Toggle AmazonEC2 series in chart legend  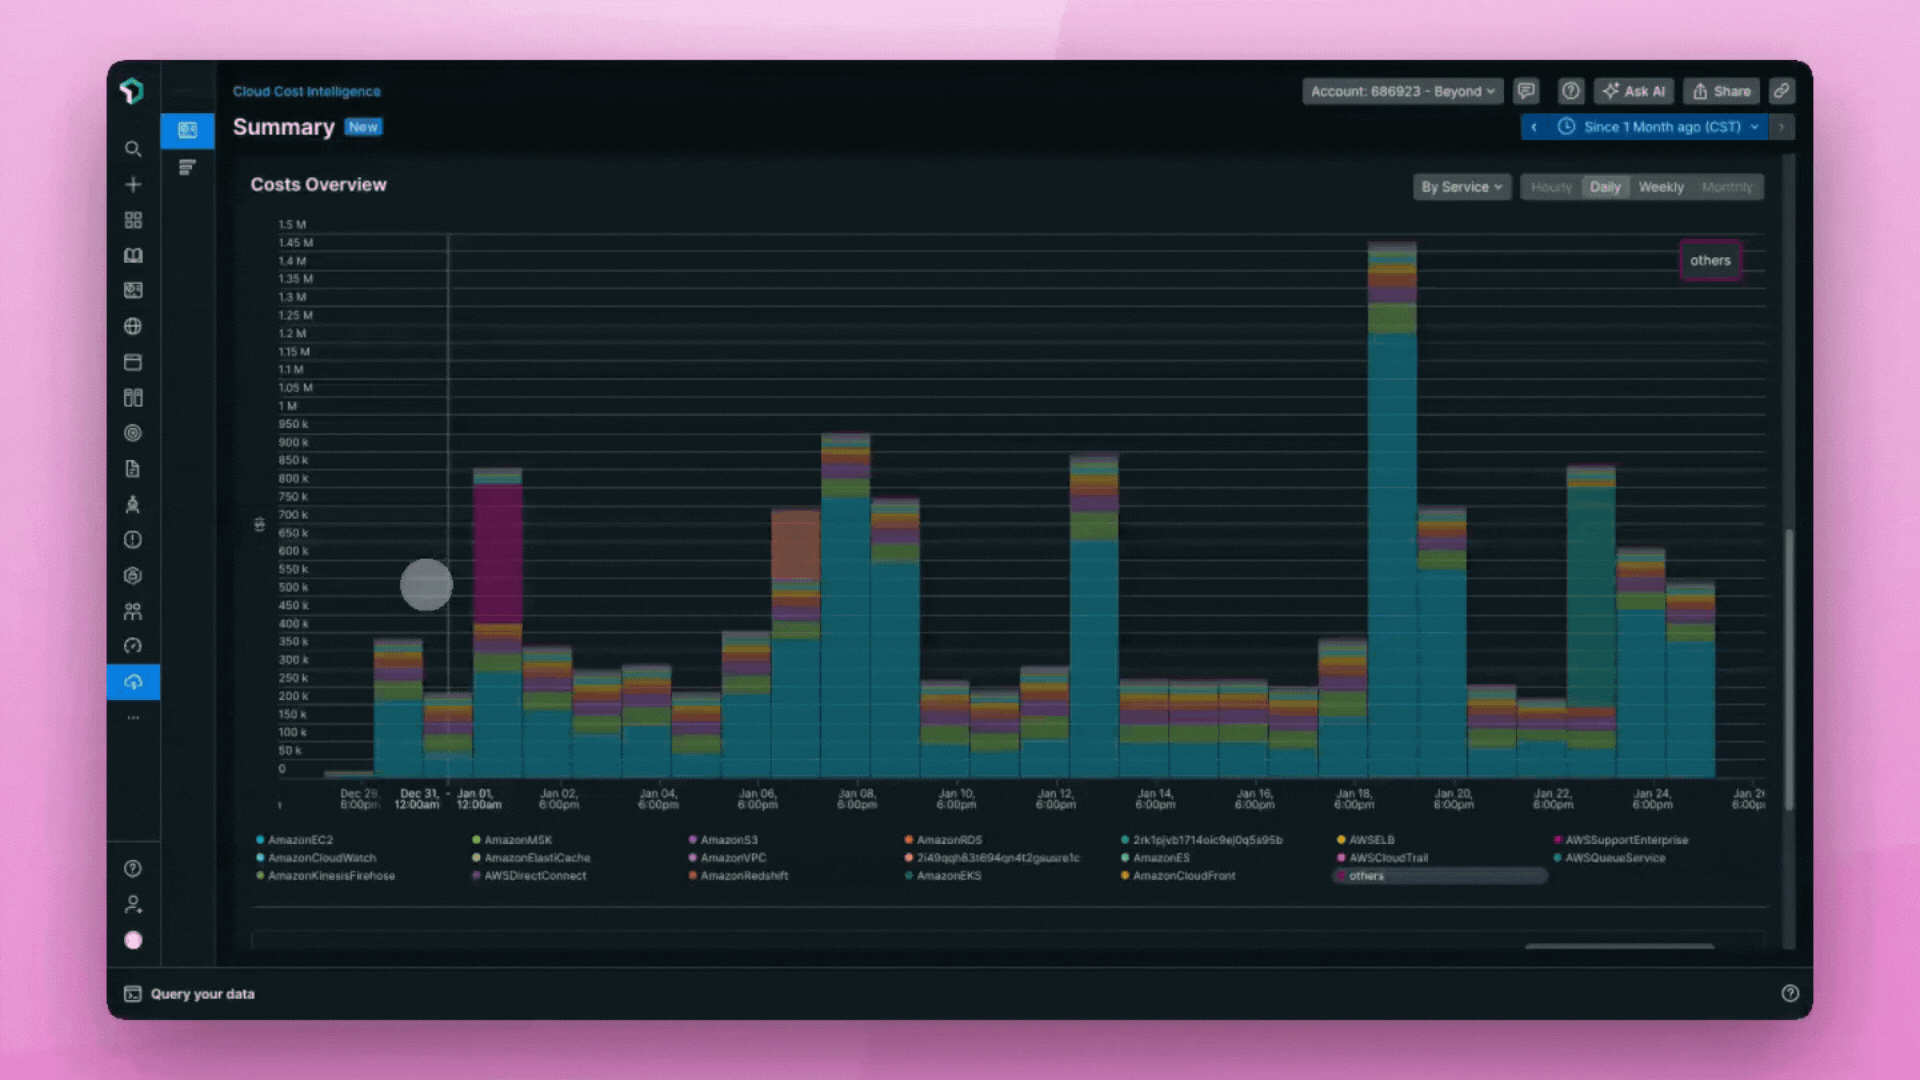[300, 840]
